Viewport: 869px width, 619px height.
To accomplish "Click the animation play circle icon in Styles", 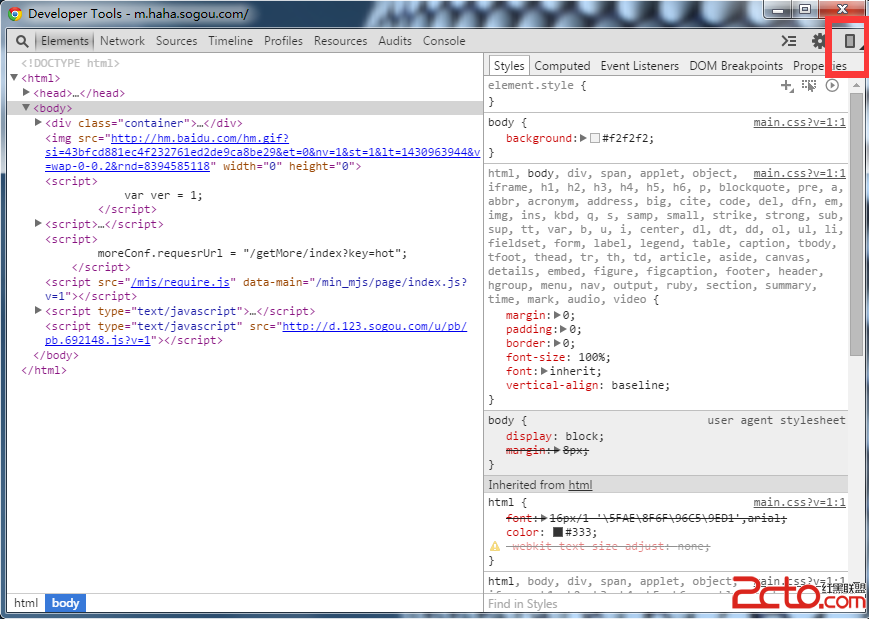I will coord(832,86).
